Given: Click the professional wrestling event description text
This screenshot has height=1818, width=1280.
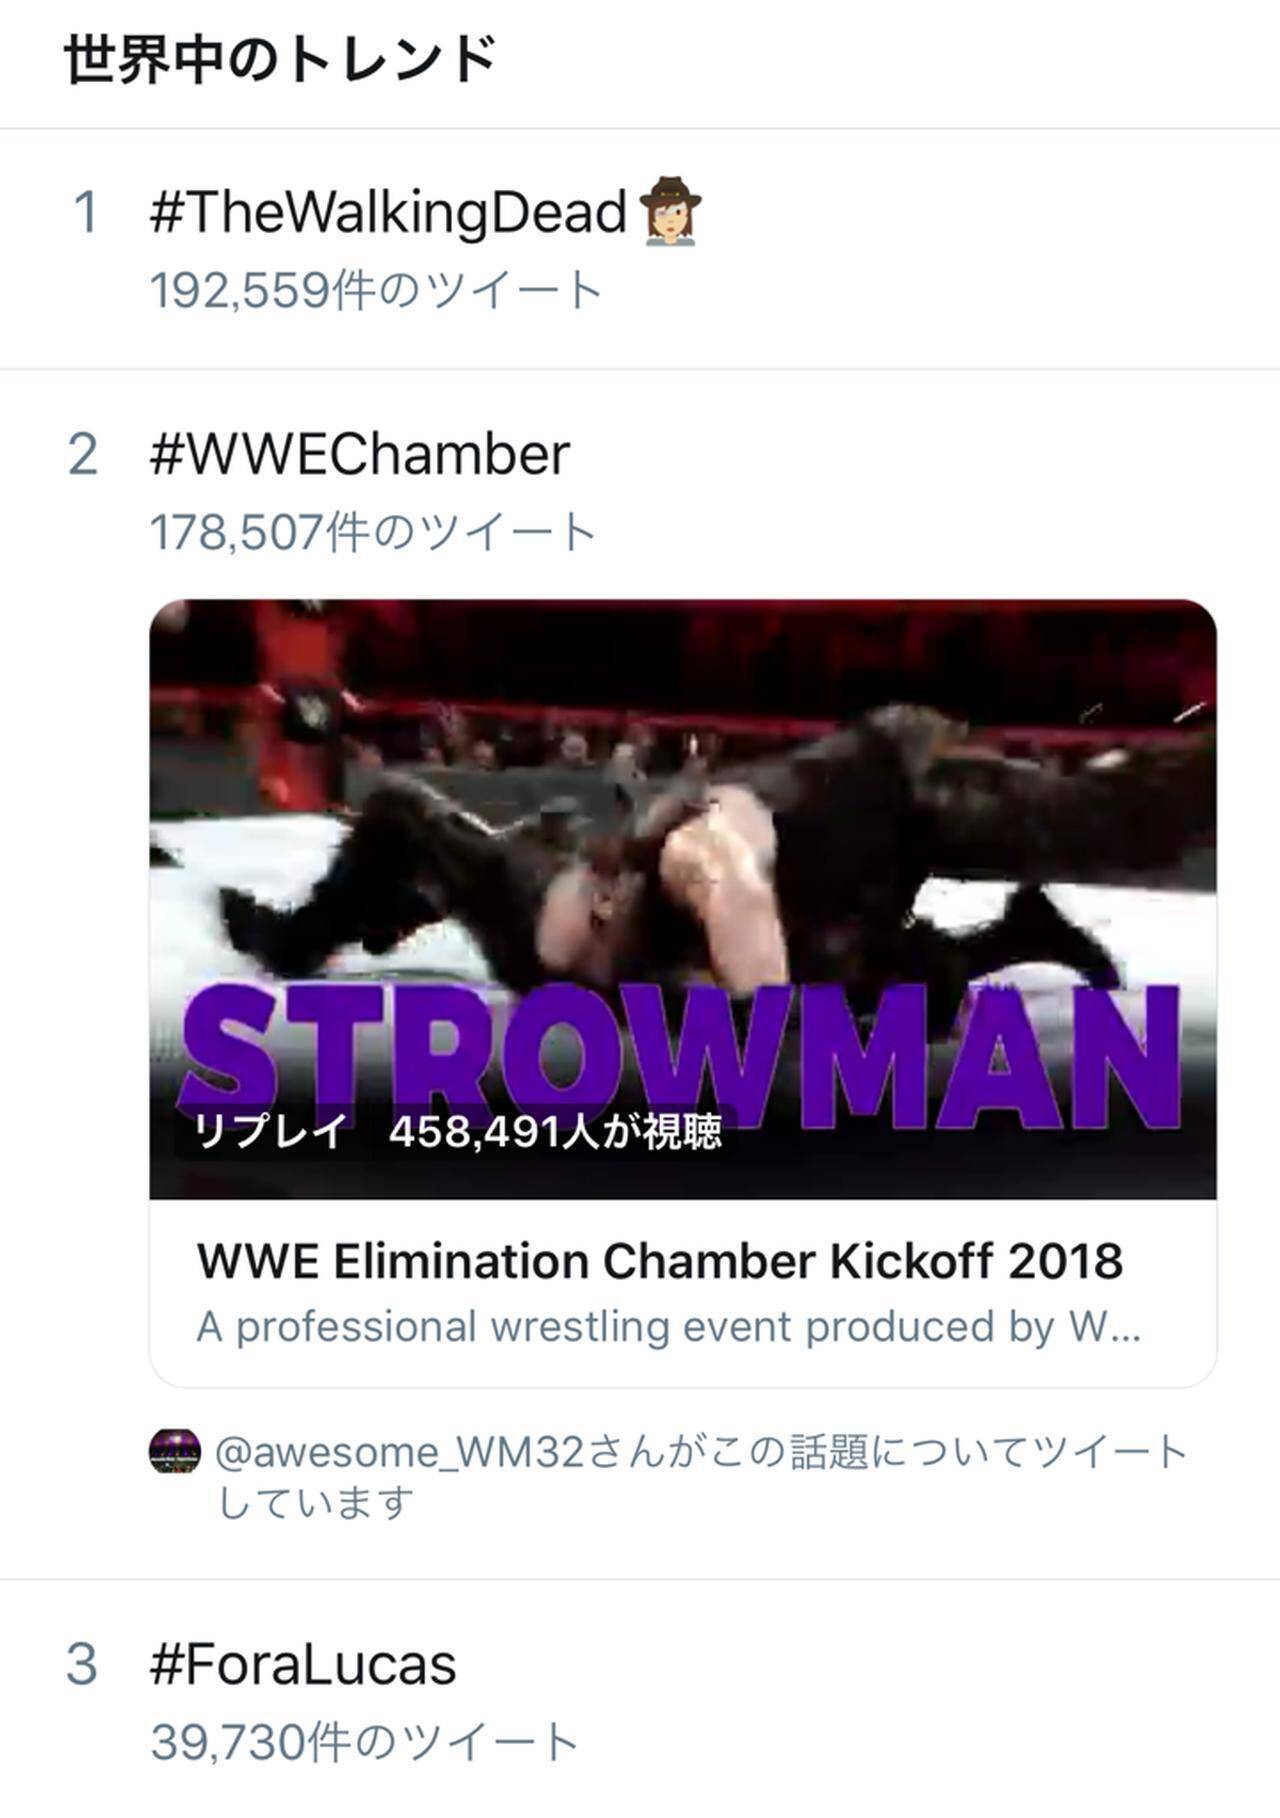Looking at the screenshot, I should [x=668, y=1327].
